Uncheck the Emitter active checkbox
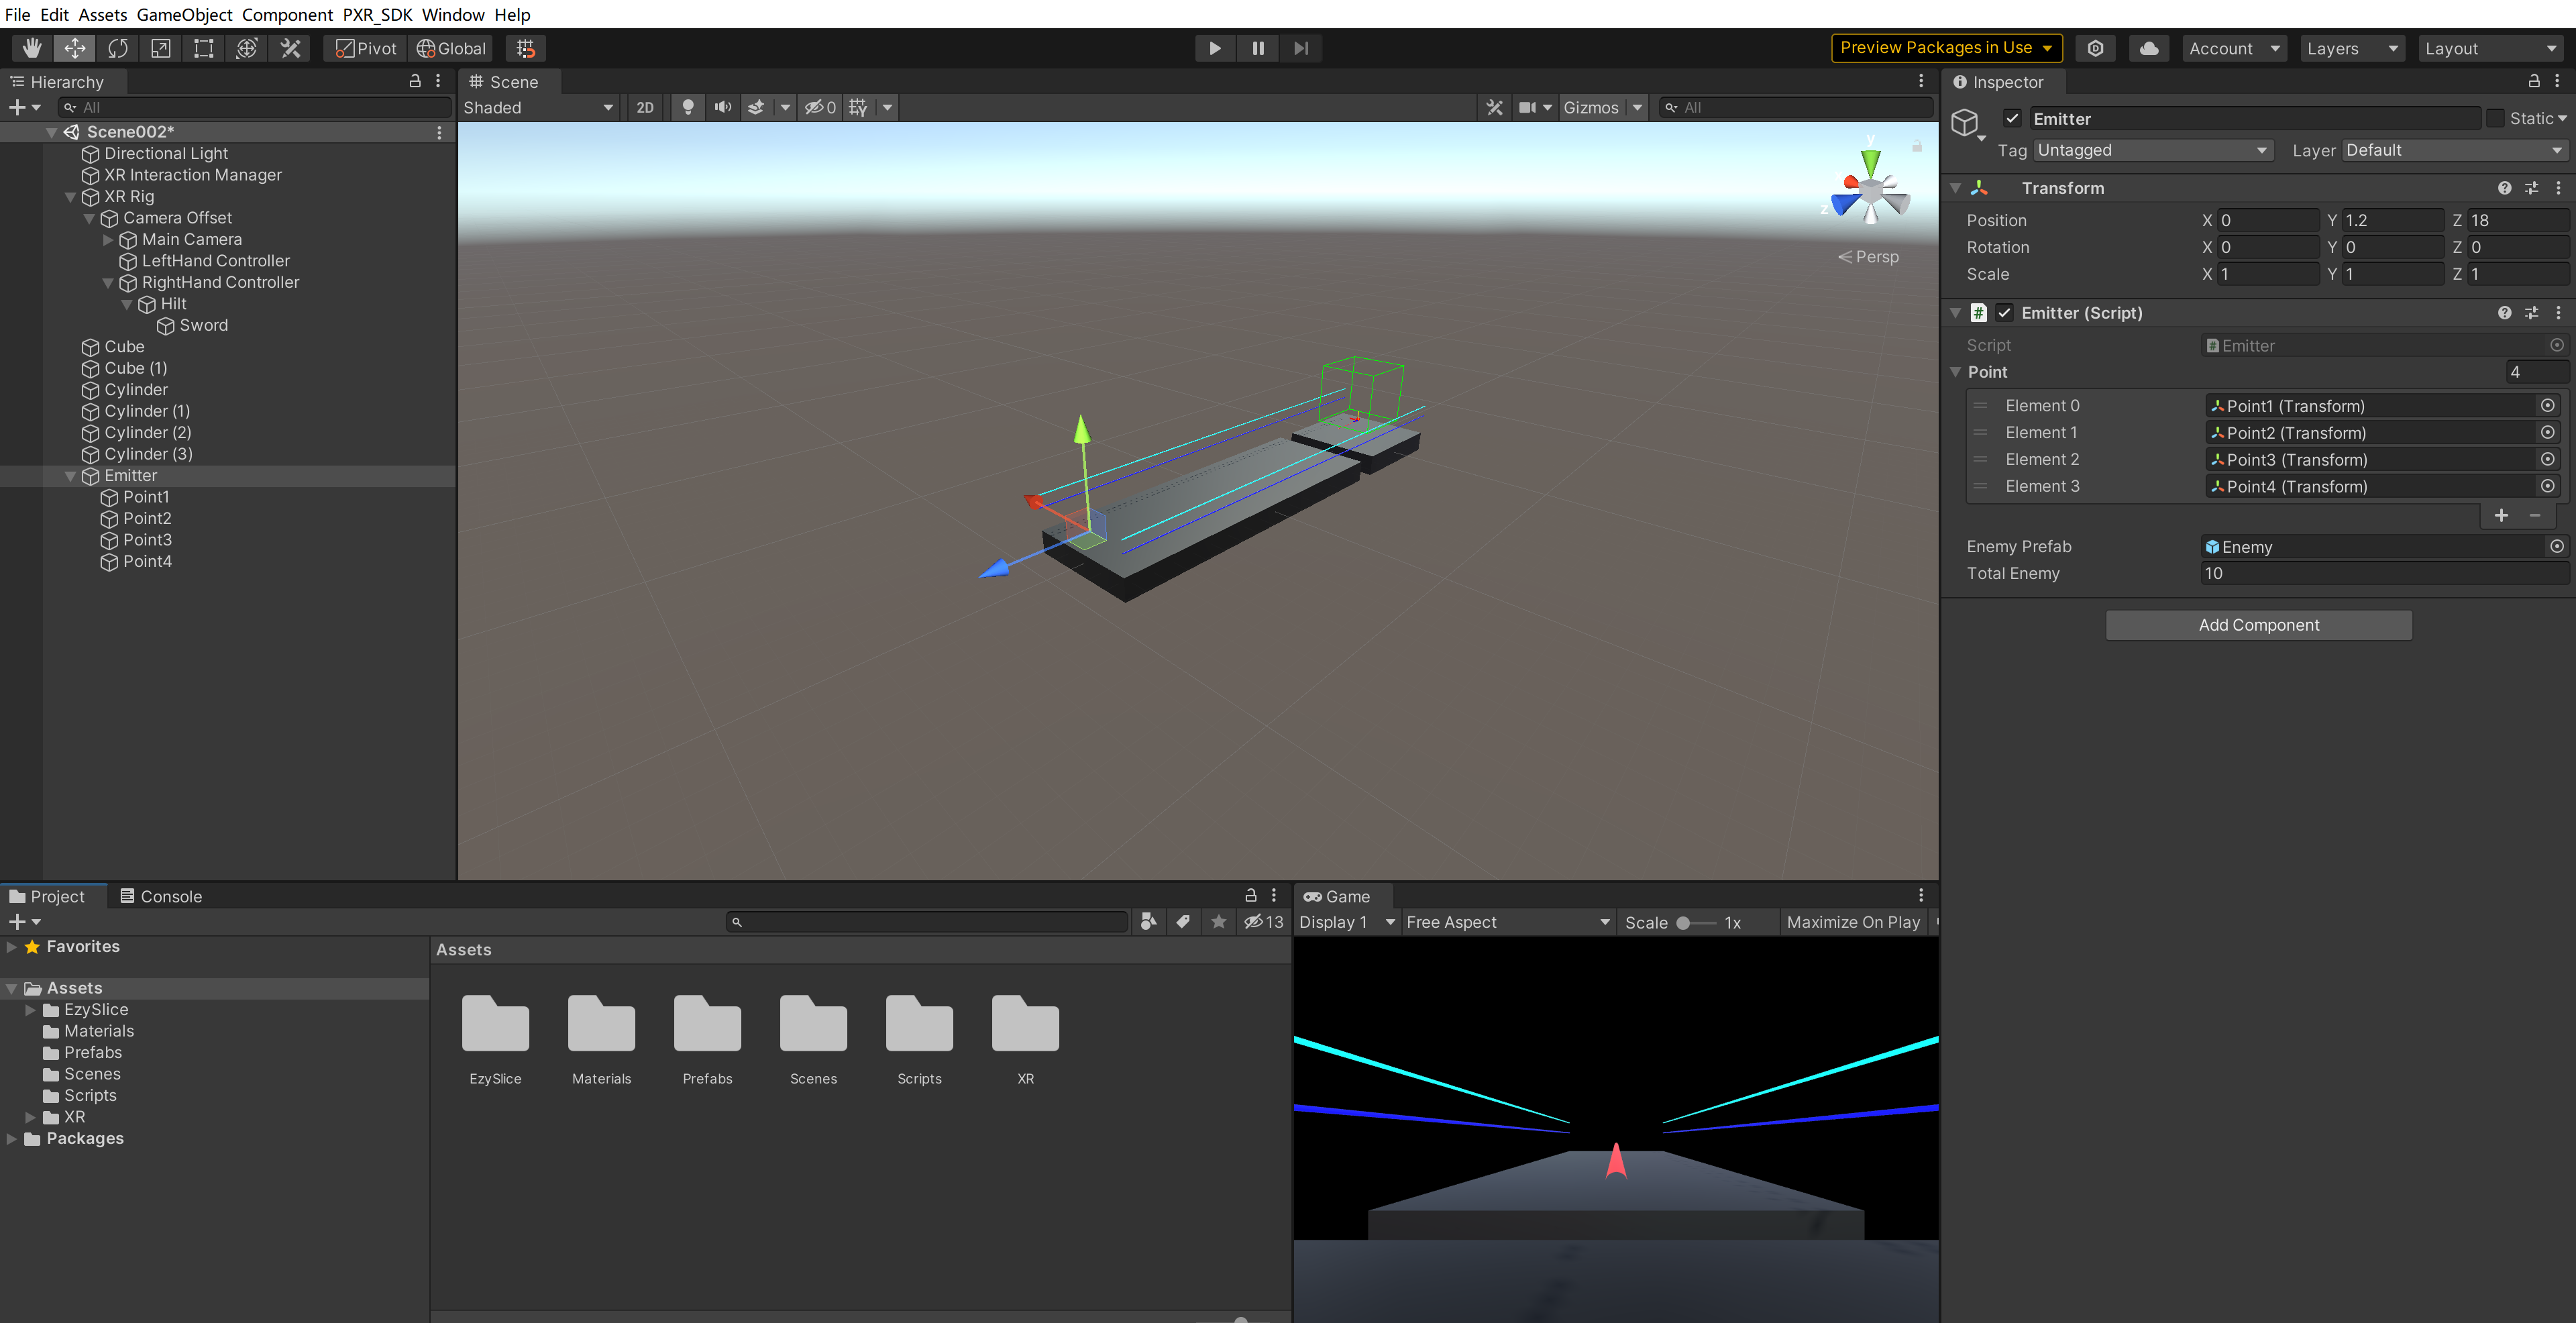 pos(2012,119)
